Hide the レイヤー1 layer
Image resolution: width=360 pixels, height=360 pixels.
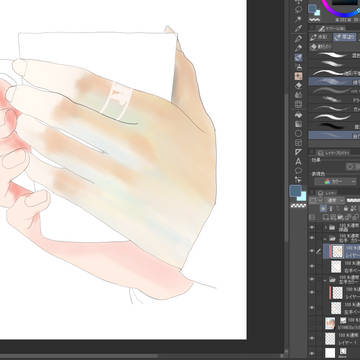point(312,338)
